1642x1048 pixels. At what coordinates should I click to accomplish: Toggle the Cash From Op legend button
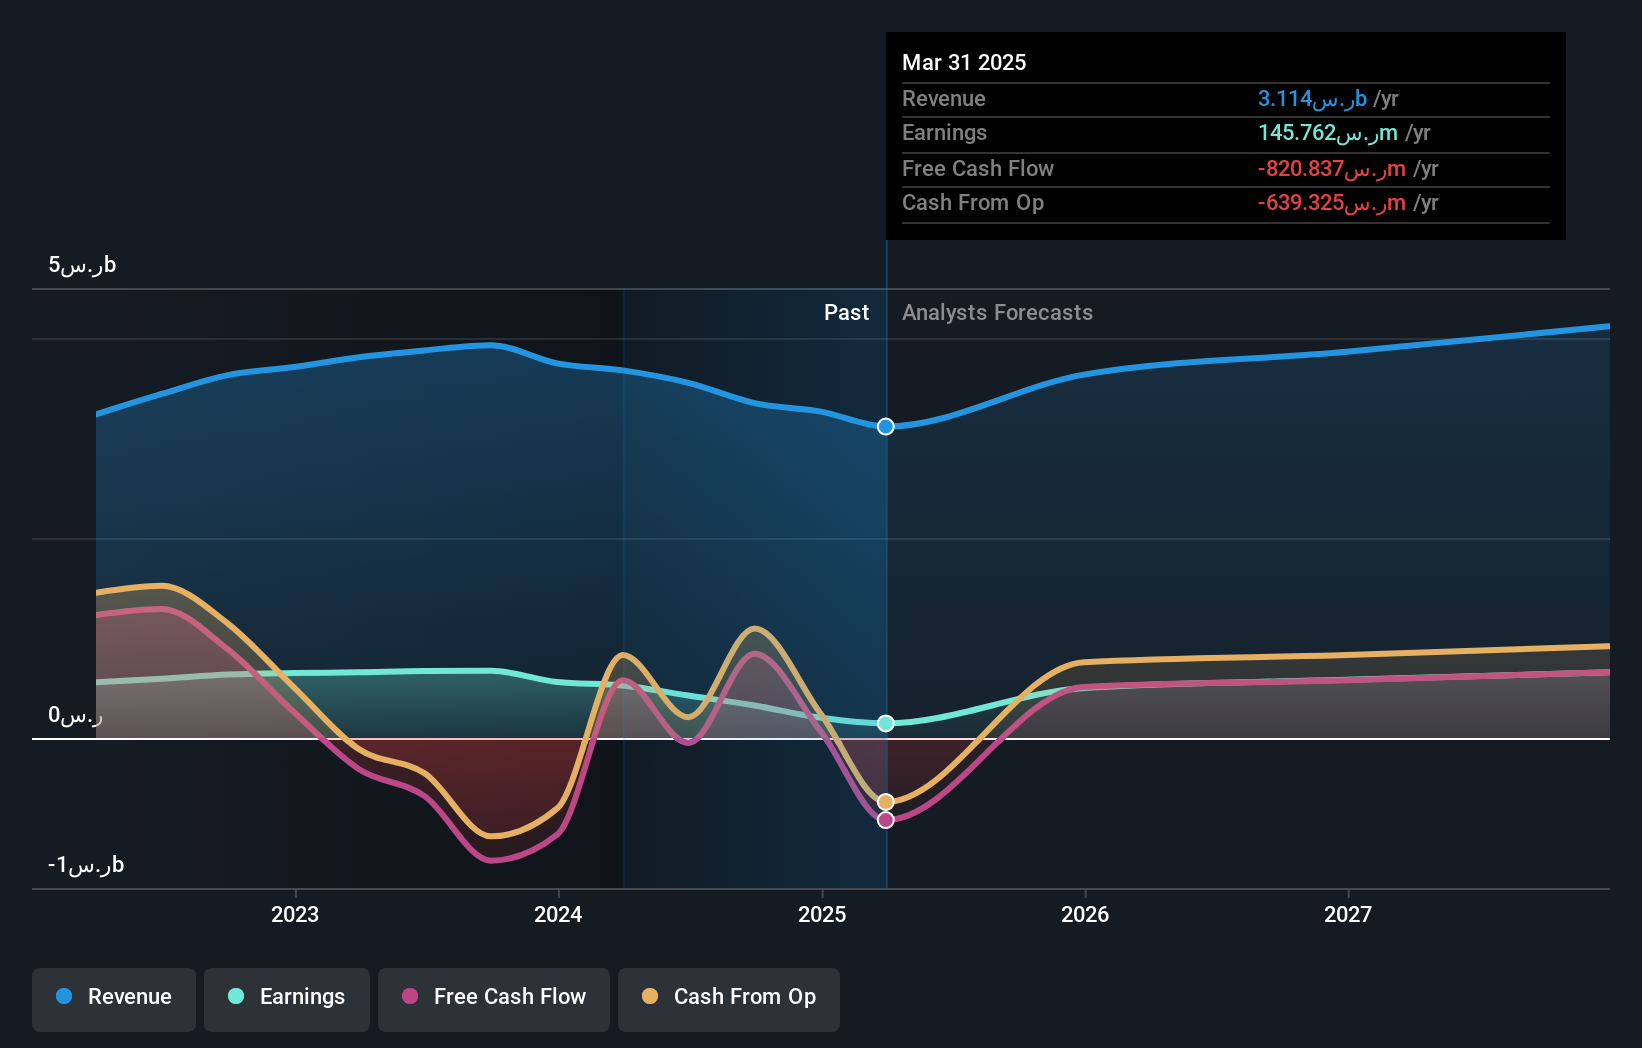pos(729,999)
